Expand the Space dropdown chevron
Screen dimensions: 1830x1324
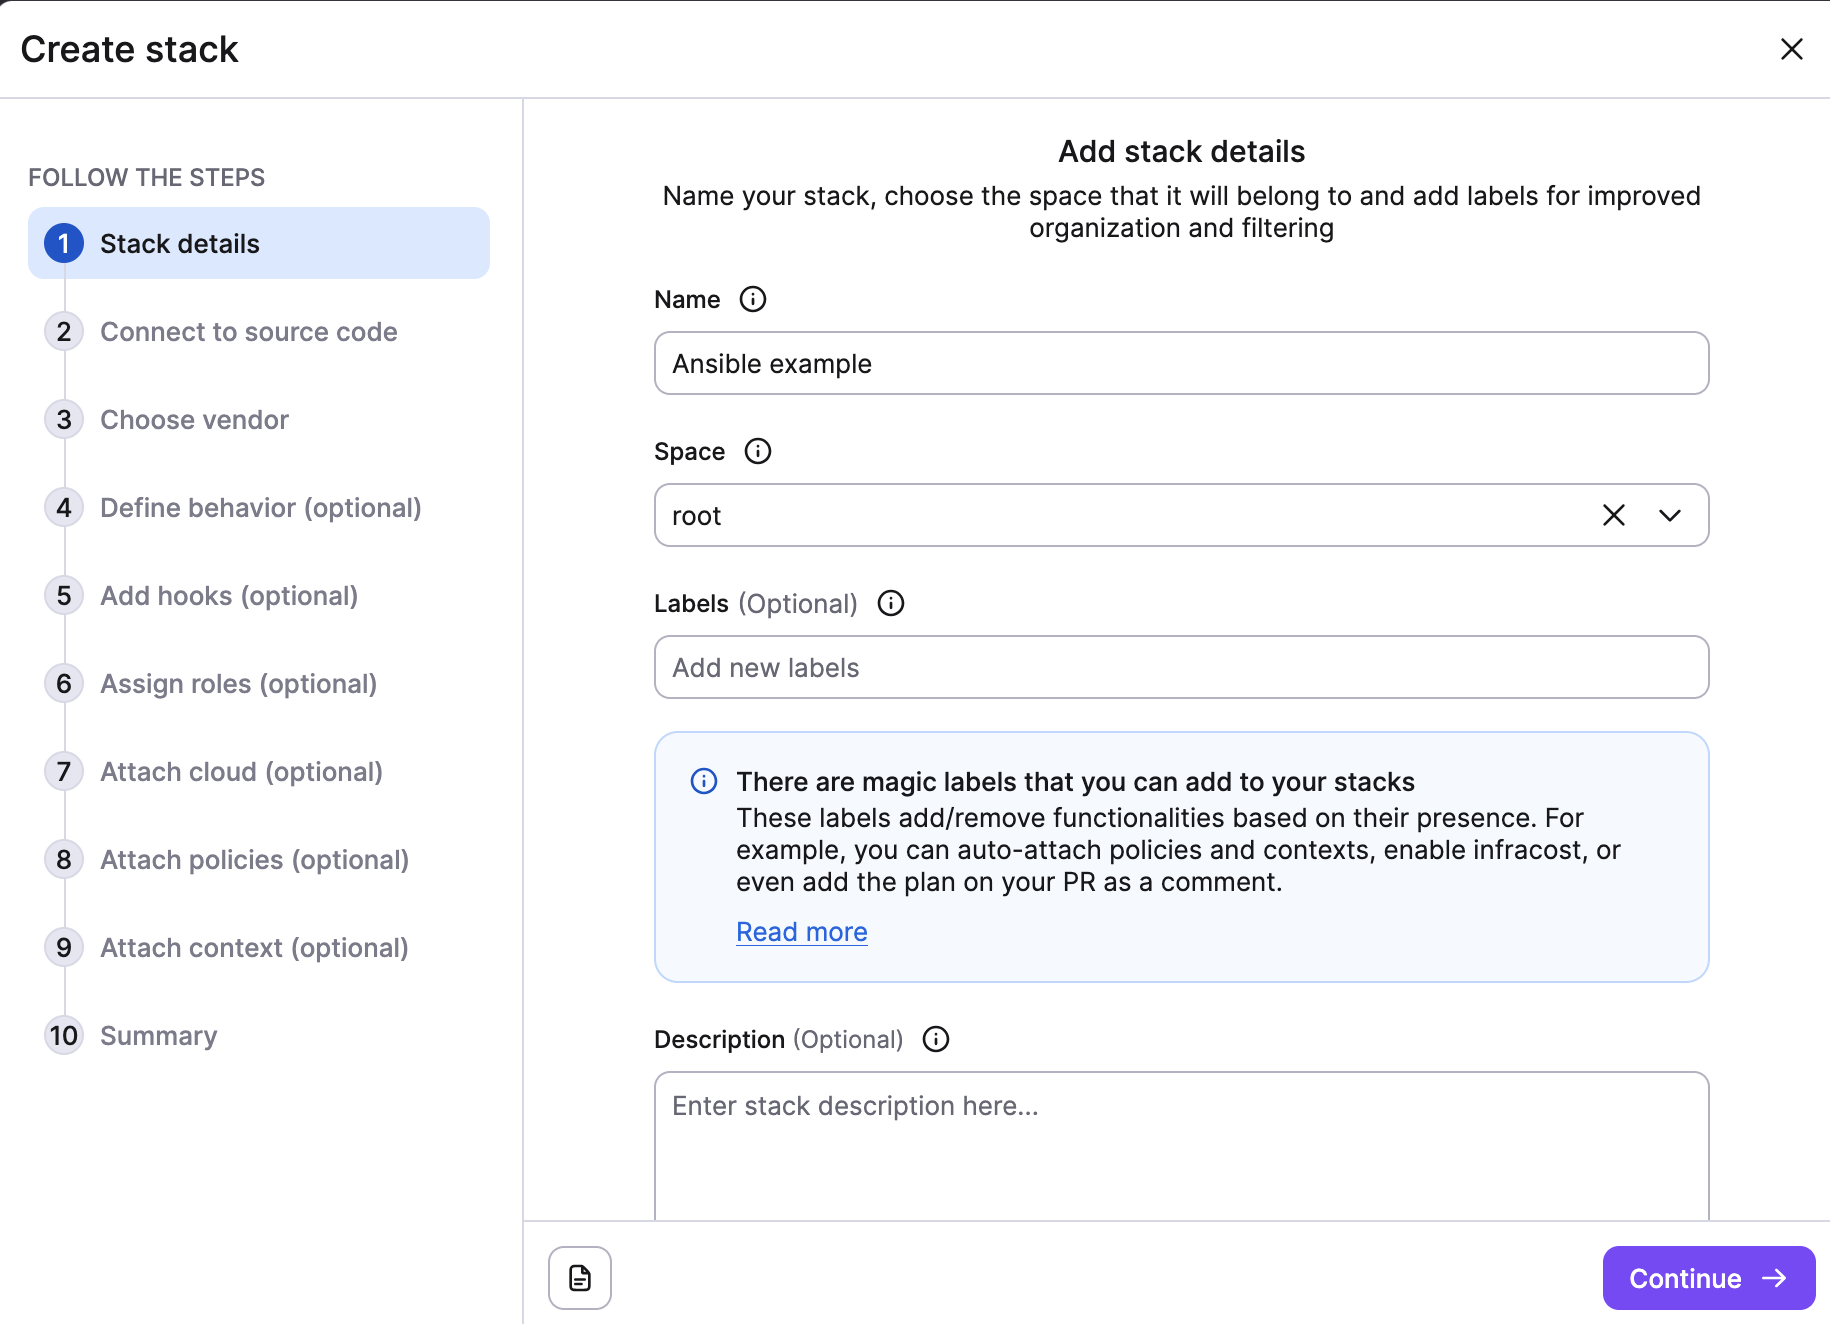pos(1670,515)
